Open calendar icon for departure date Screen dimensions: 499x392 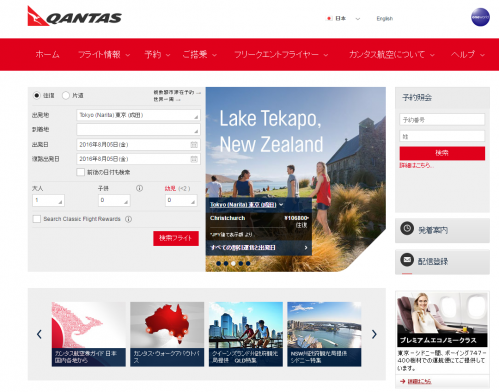pos(194,144)
